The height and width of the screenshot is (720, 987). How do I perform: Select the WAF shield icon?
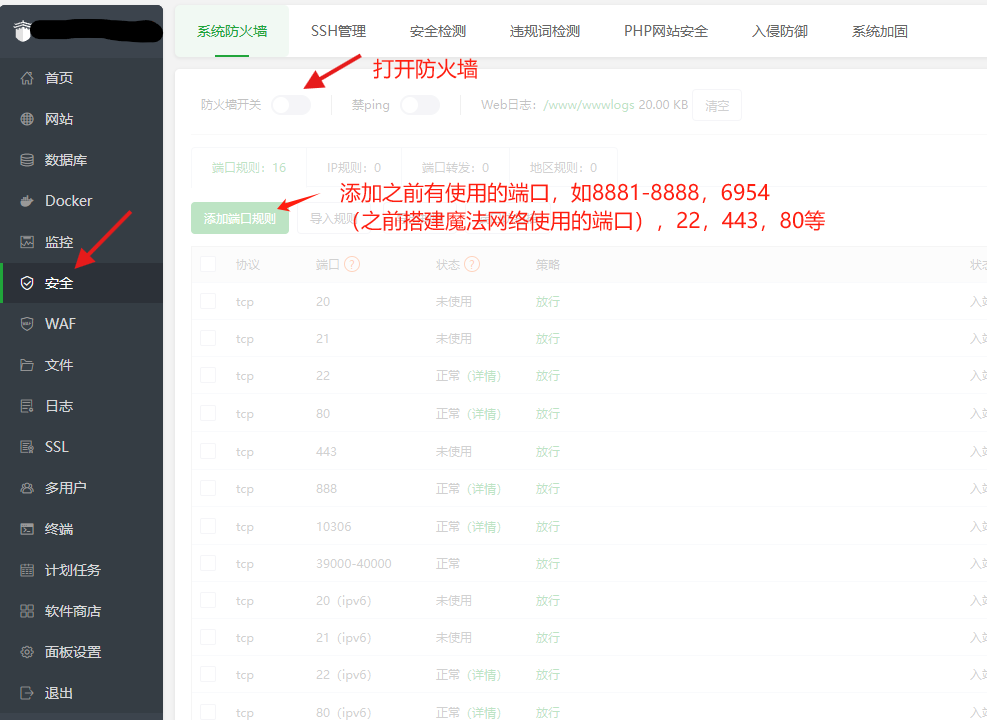coord(27,324)
